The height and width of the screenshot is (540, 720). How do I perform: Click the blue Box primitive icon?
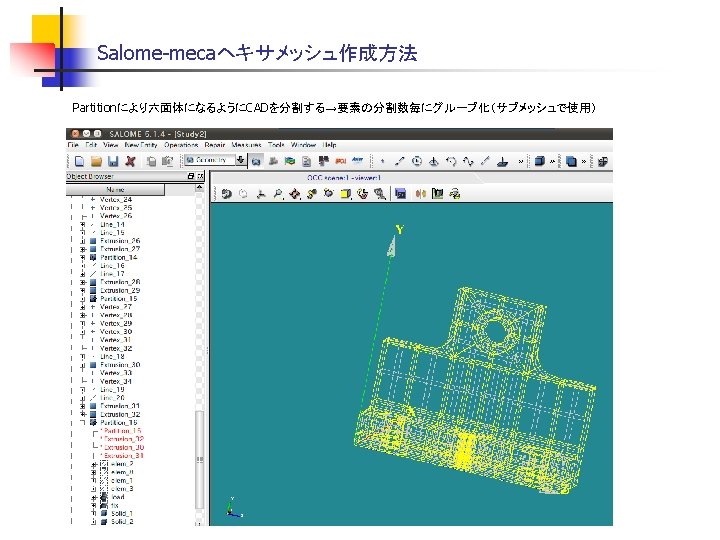click(x=540, y=161)
